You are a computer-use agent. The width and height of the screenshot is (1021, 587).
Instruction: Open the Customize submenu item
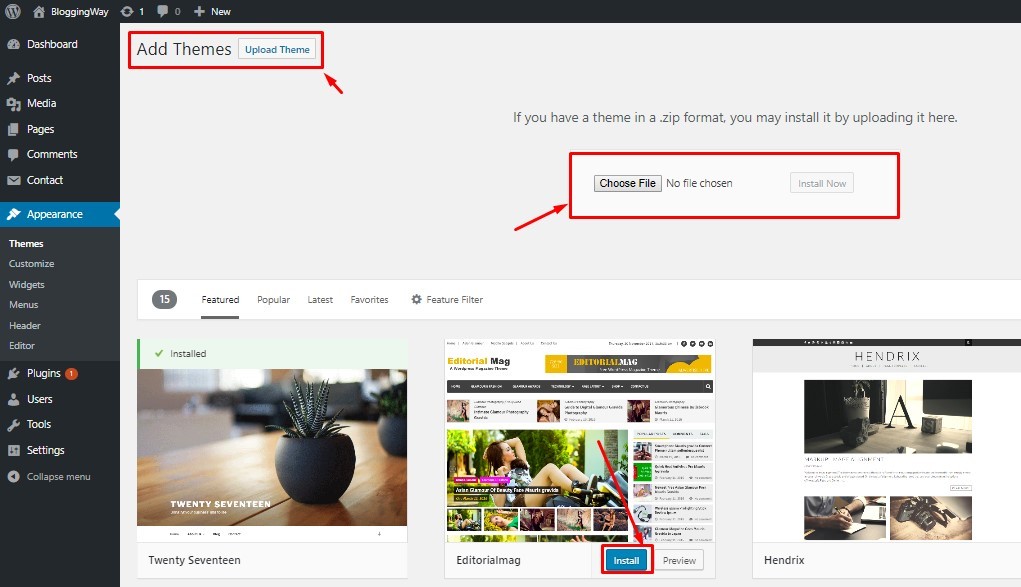tap(31, 264)
